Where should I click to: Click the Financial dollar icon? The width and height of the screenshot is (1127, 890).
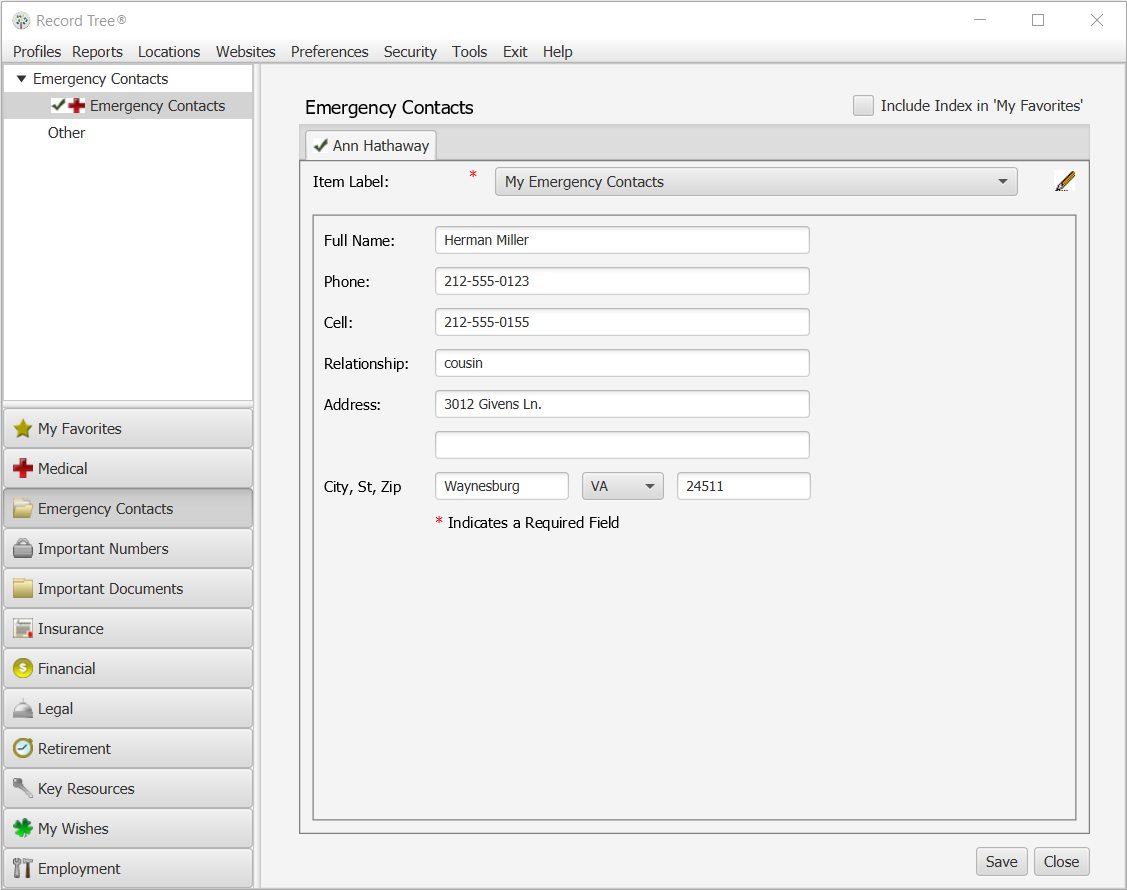coord(21,668)
